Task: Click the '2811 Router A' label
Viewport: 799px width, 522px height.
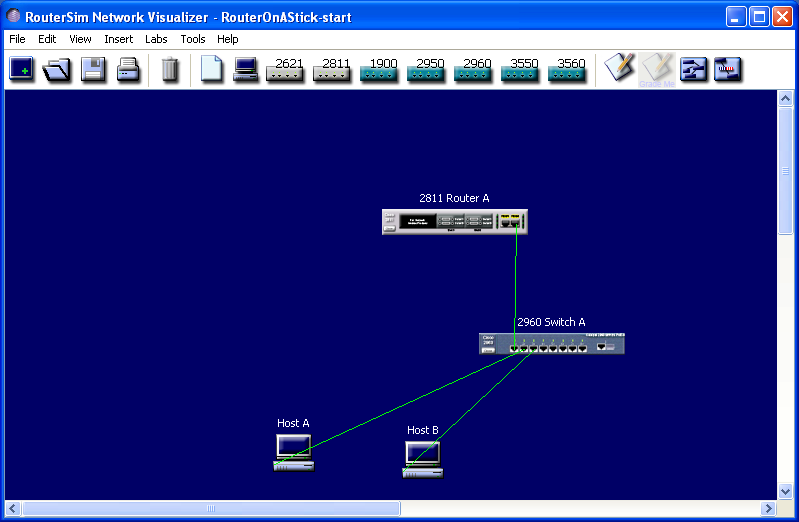Action: click(x=454, y=198)
